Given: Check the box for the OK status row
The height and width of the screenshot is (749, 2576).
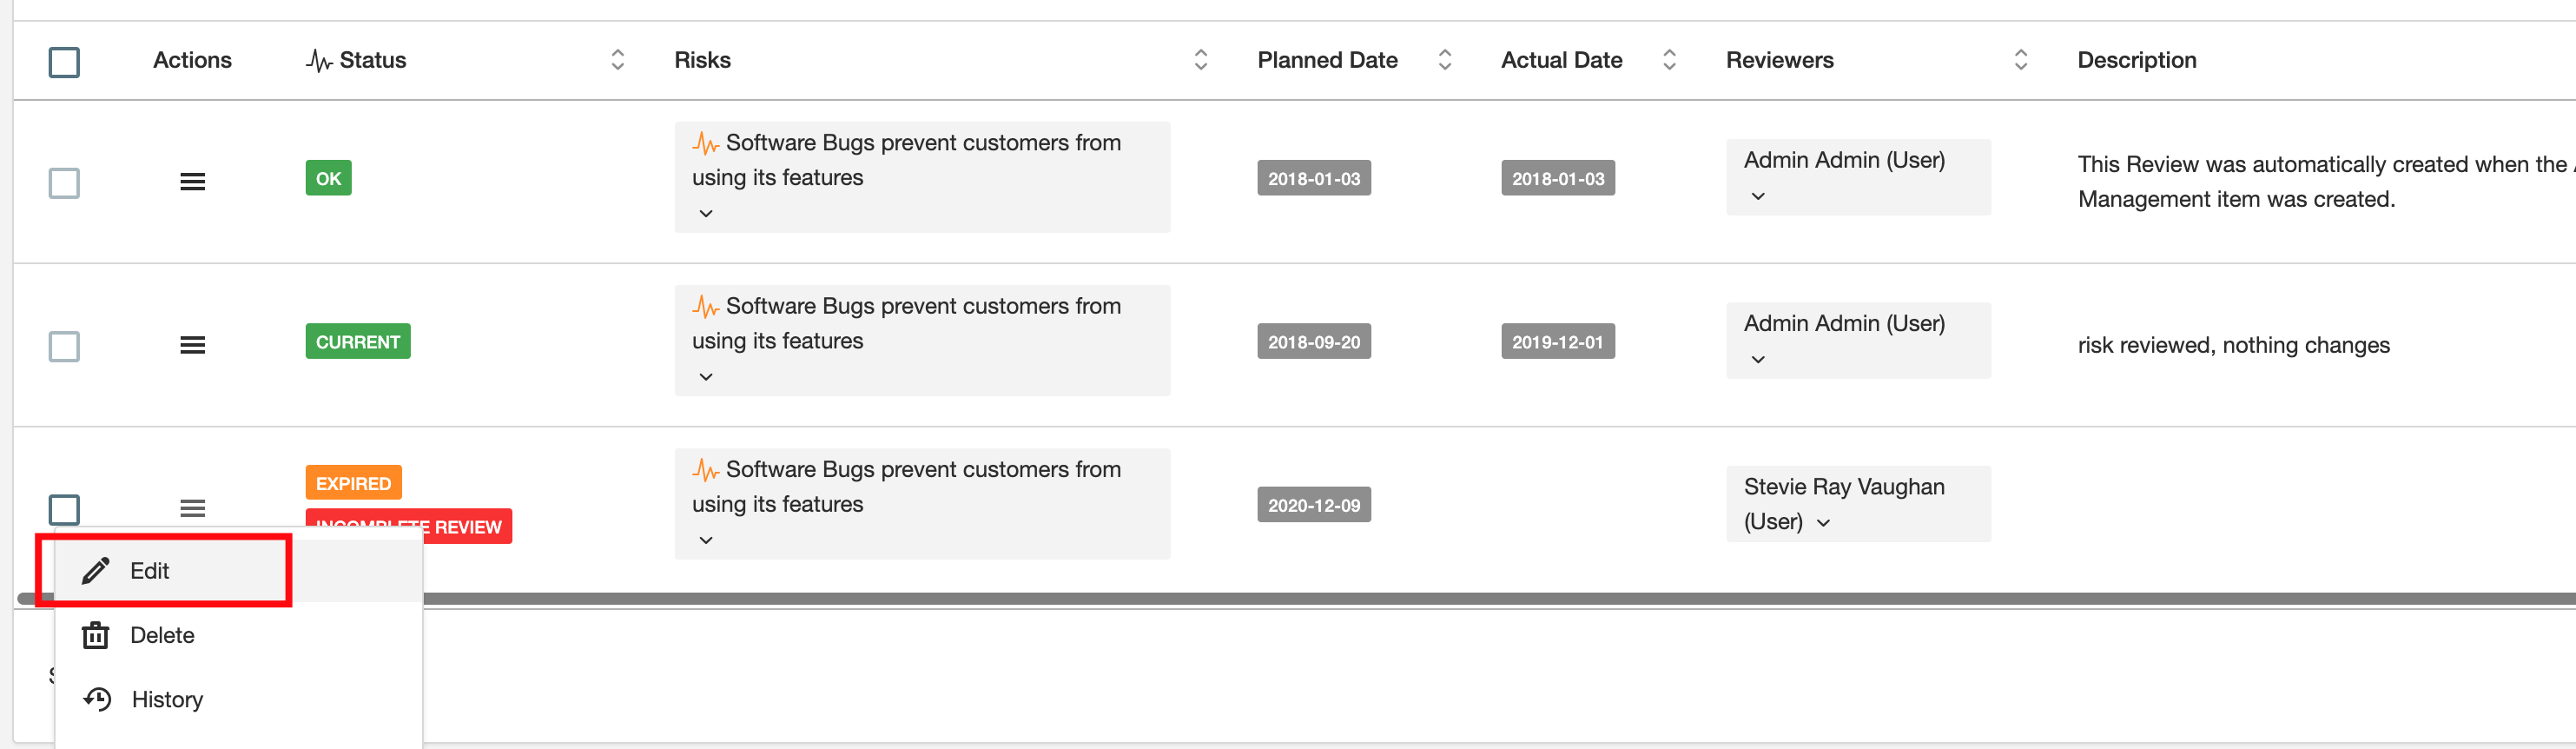Looking at the screenshot, I should click(64, 183).
